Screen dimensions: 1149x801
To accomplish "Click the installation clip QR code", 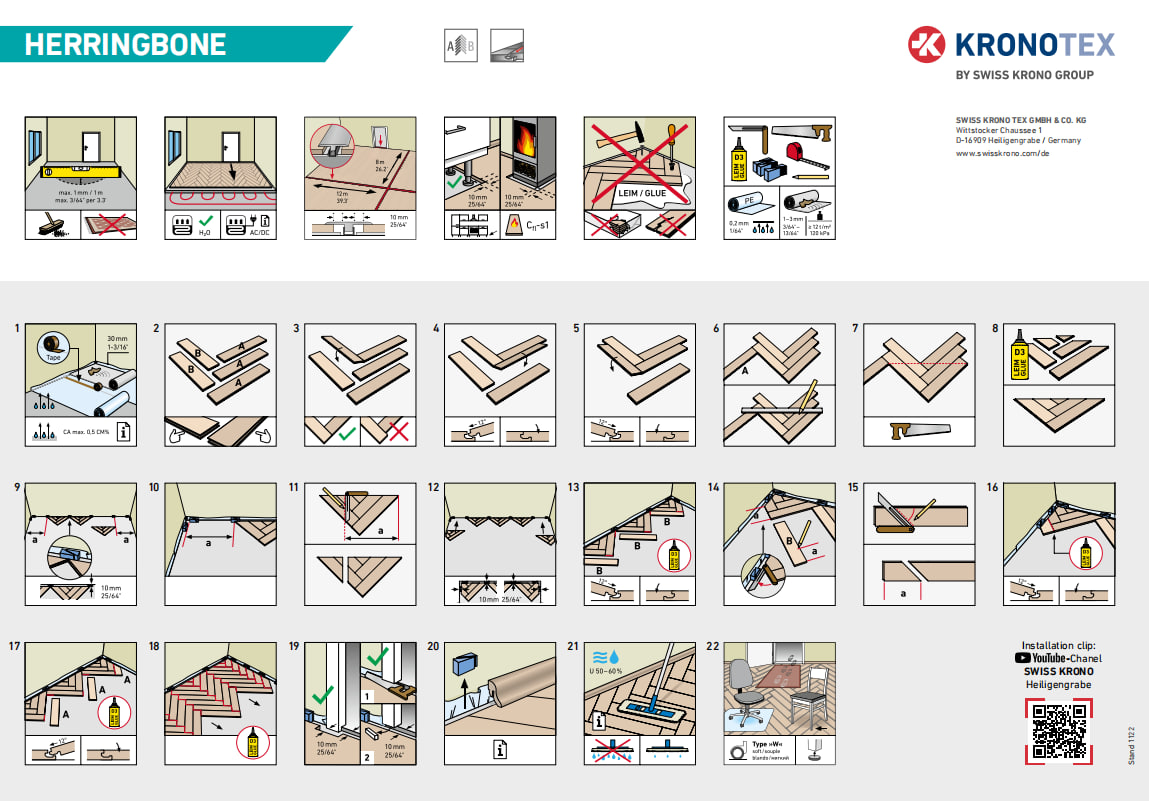I will pyautogui.click(x=1059, y=731).
